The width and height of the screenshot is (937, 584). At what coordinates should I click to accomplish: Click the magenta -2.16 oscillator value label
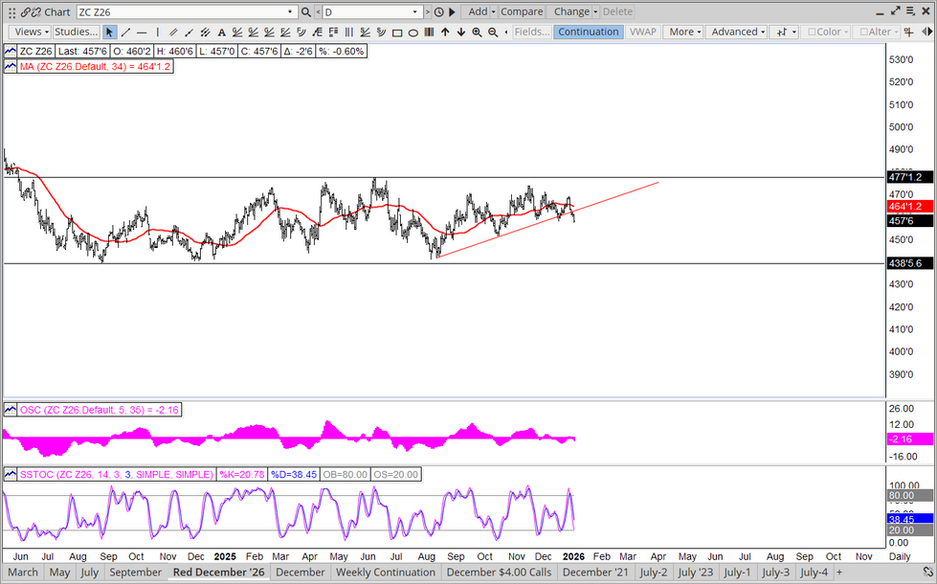[910, 439]
